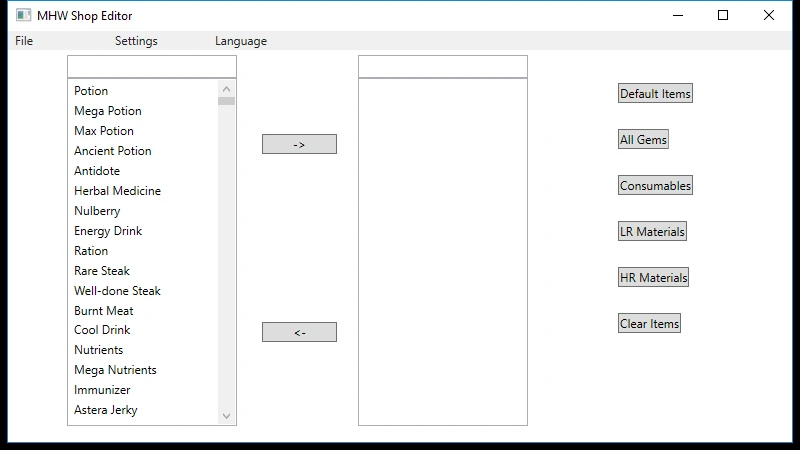The width and height of the screenshot is (800, 450).
Task: Load the Consumables preset
Action: tap(655, 186)
